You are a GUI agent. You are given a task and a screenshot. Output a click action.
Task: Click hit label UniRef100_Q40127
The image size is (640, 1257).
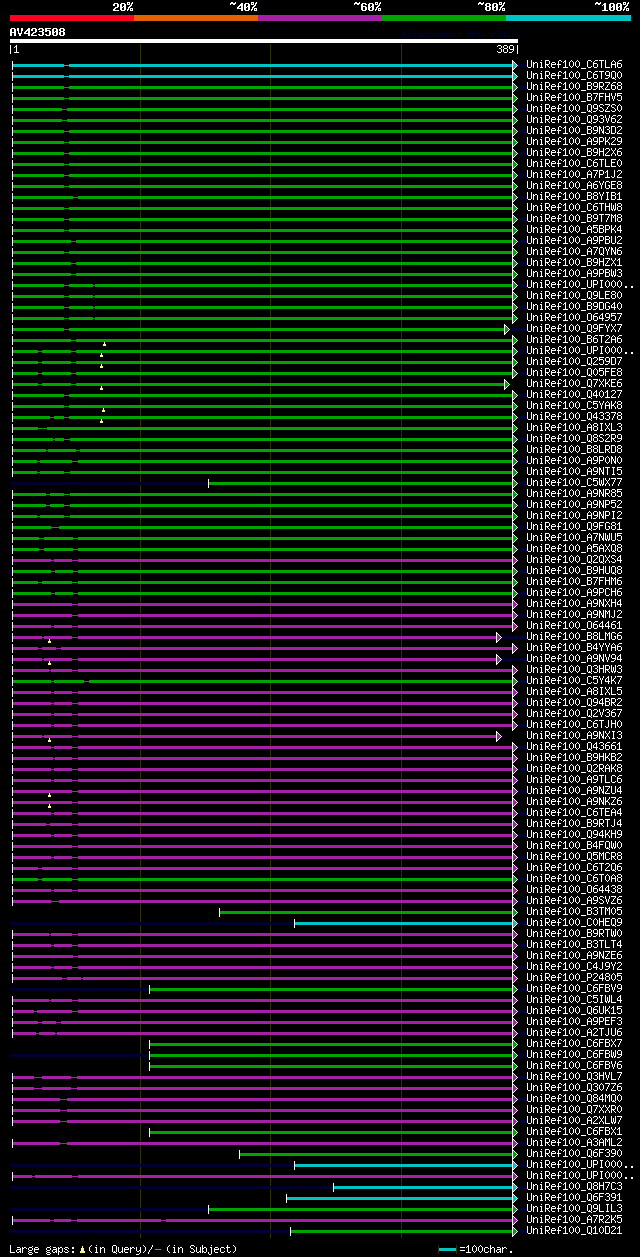tap(574, 394)
